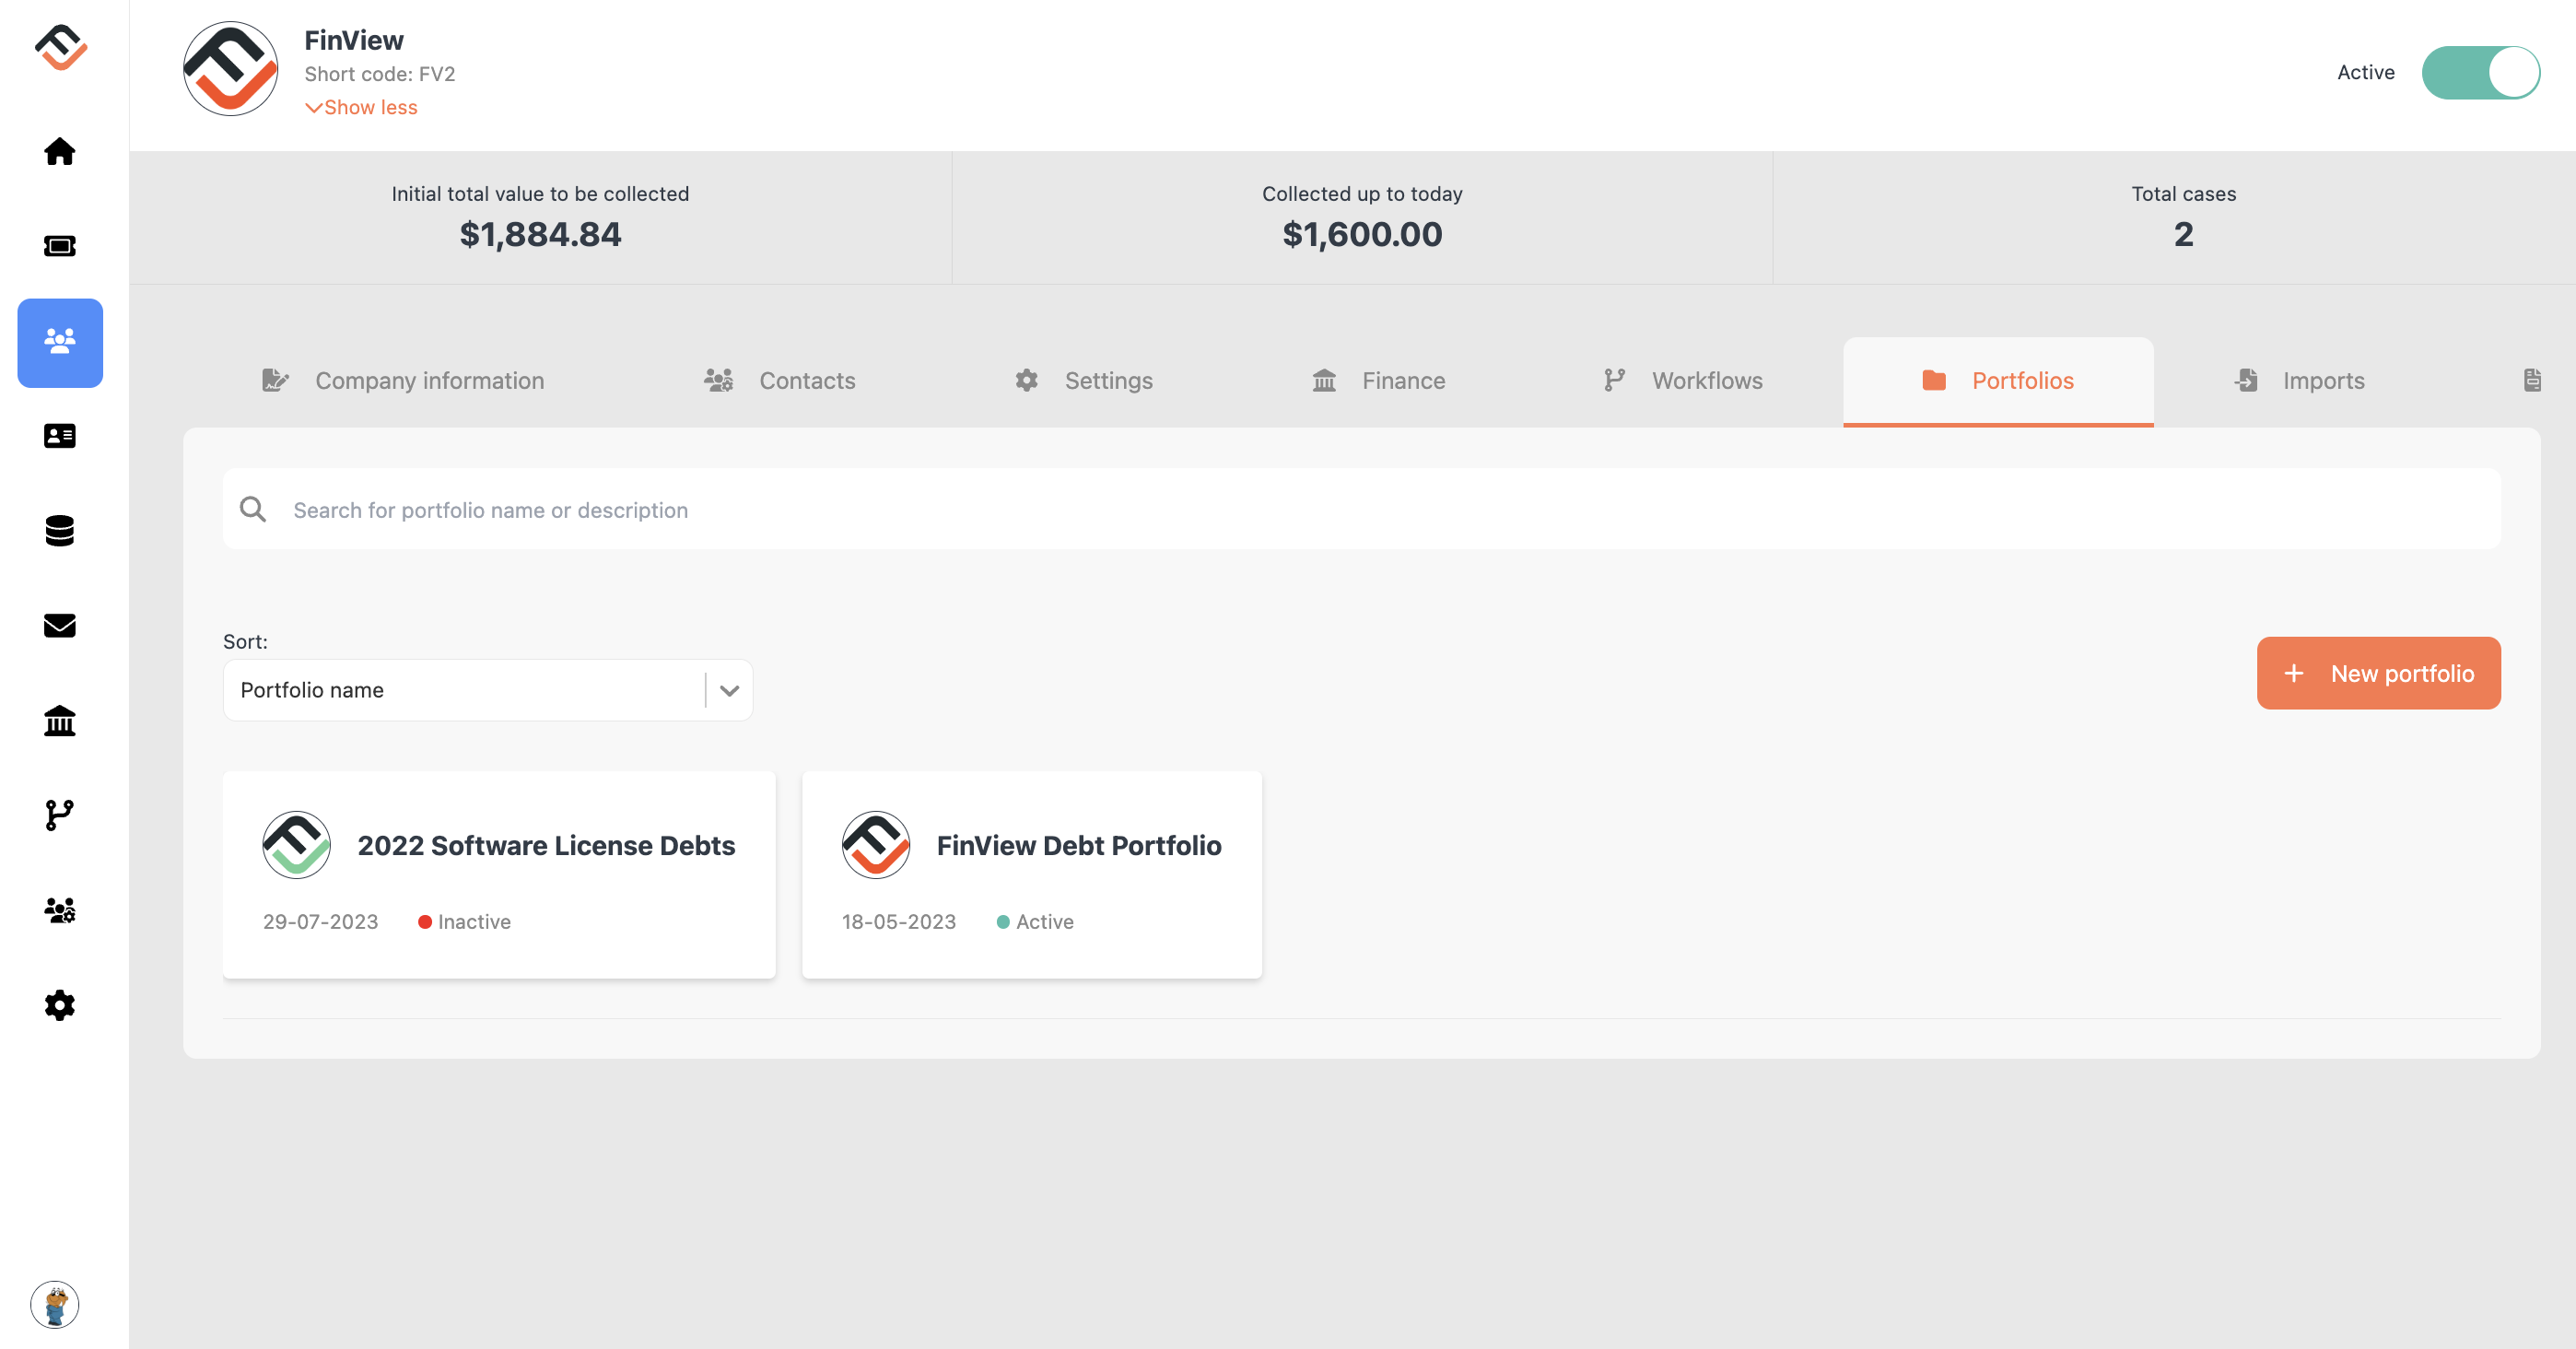Click the $1,884.84 initial total value
Screen dimensions: 2576x1349
coord(540,234)
